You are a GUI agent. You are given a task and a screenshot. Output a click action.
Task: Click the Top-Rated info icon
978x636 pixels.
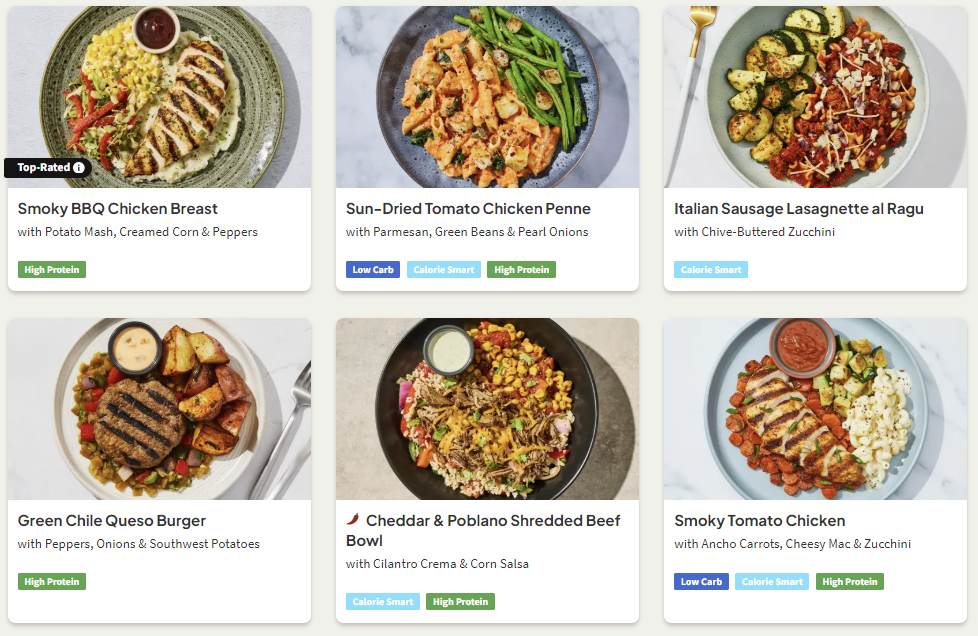pos(79,168)
